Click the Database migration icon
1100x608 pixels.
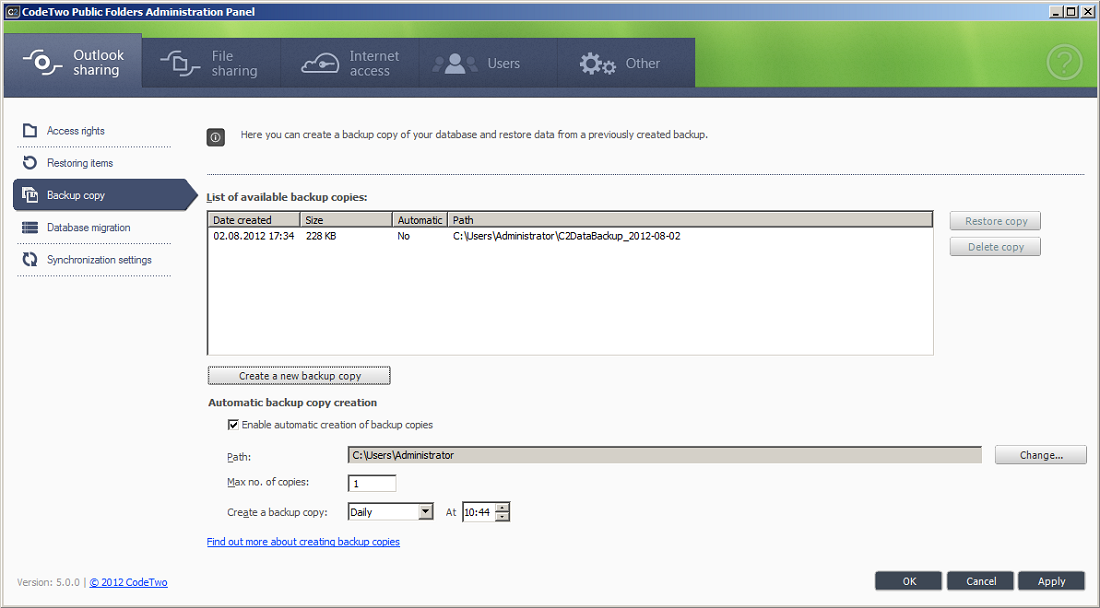point(29,227)
